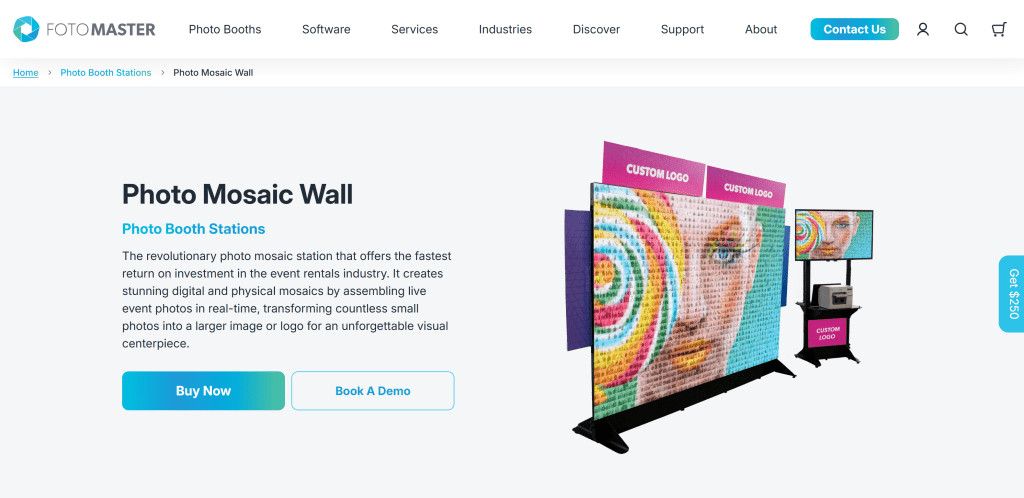Click the Contact Us button

[854, 29]
